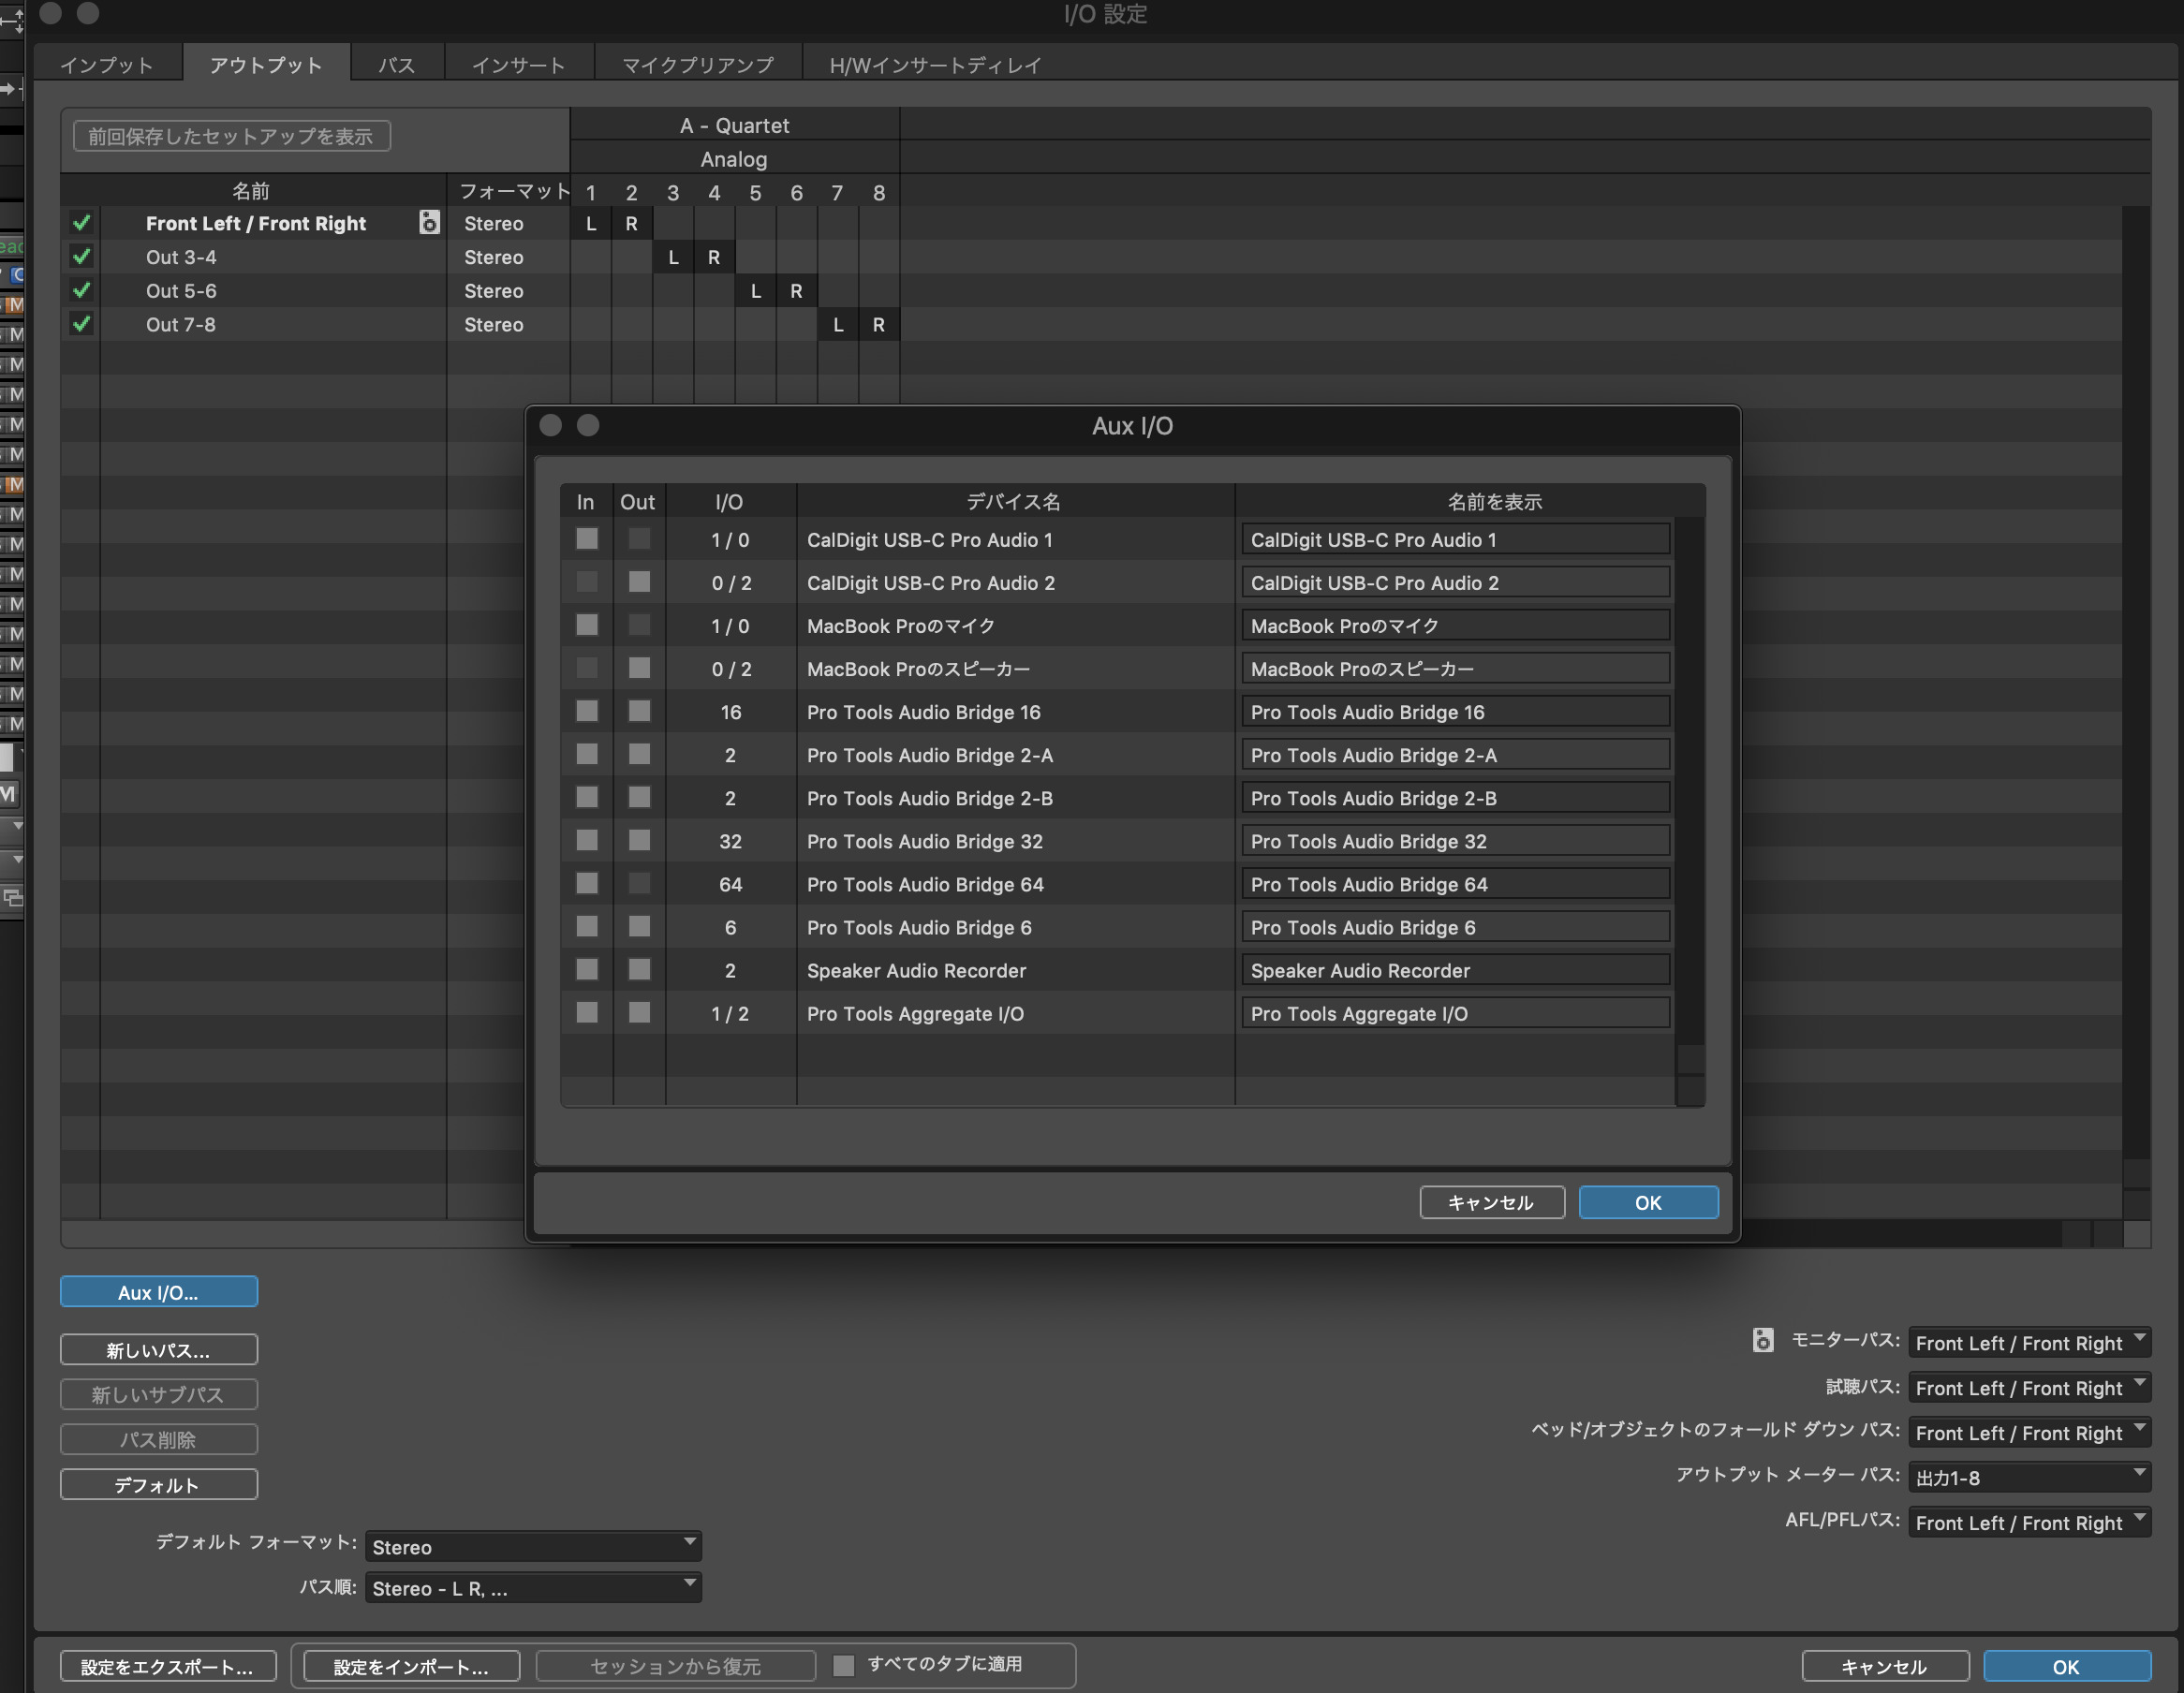Click 設定をエクスポート icon button
Image resolution: width=2184 pixels, height=1693 pixels.
(169, 1663)
